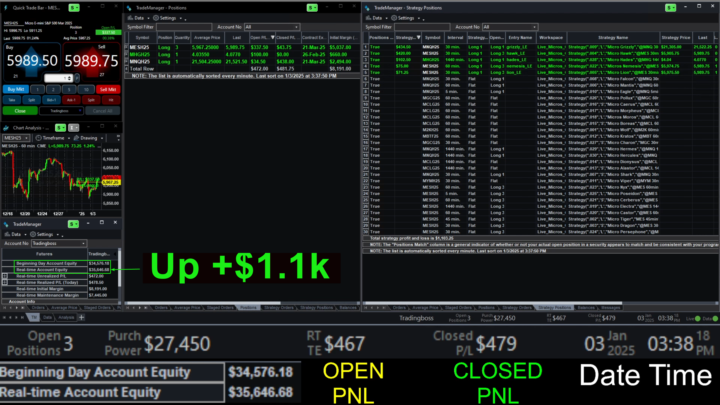This screenshot has height=405, width=720.
Task: Open Chart Analysis green symbol link button
Action: coord(60,128)
